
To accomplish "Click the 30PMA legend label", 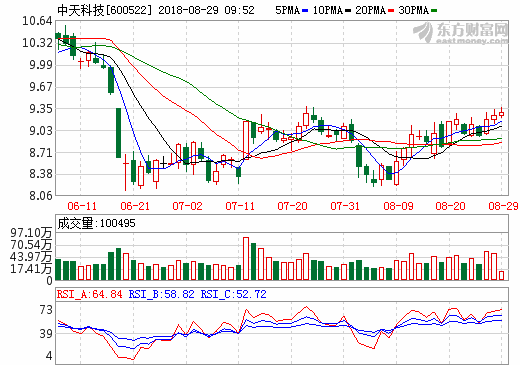I will tap(413, 10).
